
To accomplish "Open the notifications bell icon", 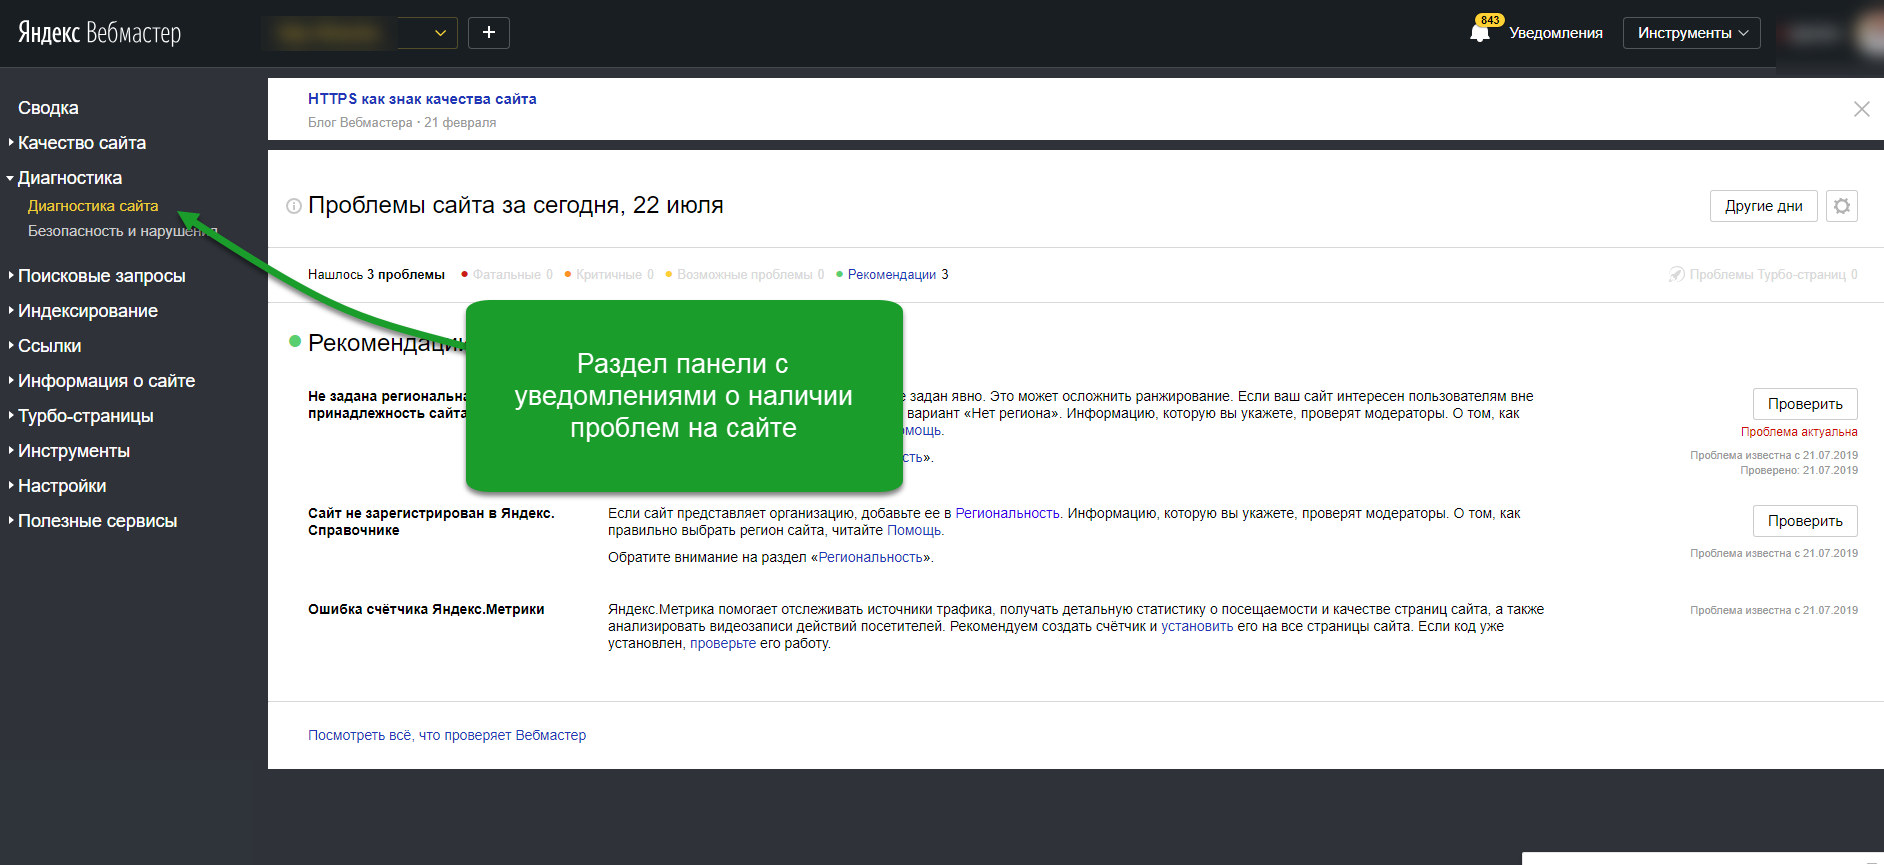I will (1480, 33).
